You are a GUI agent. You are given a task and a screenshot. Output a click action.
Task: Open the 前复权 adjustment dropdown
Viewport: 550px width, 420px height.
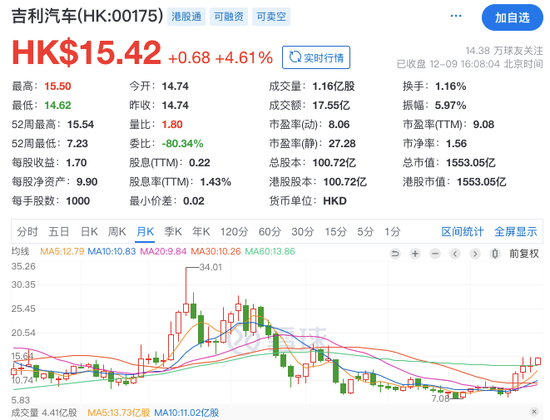(x=524, y=253)
